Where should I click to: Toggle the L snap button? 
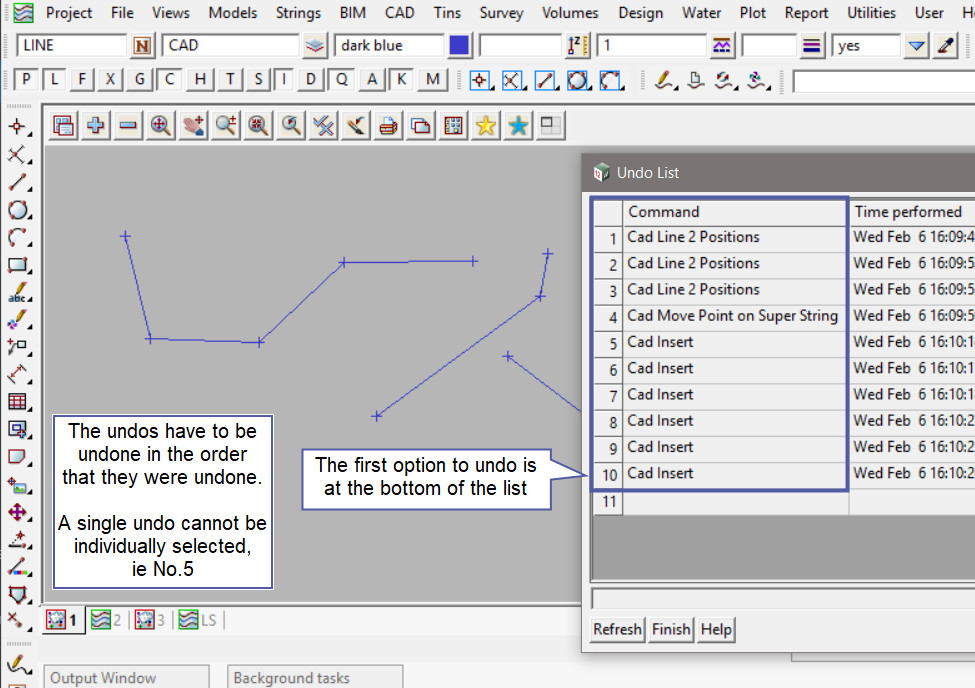(x=54, y=80)
